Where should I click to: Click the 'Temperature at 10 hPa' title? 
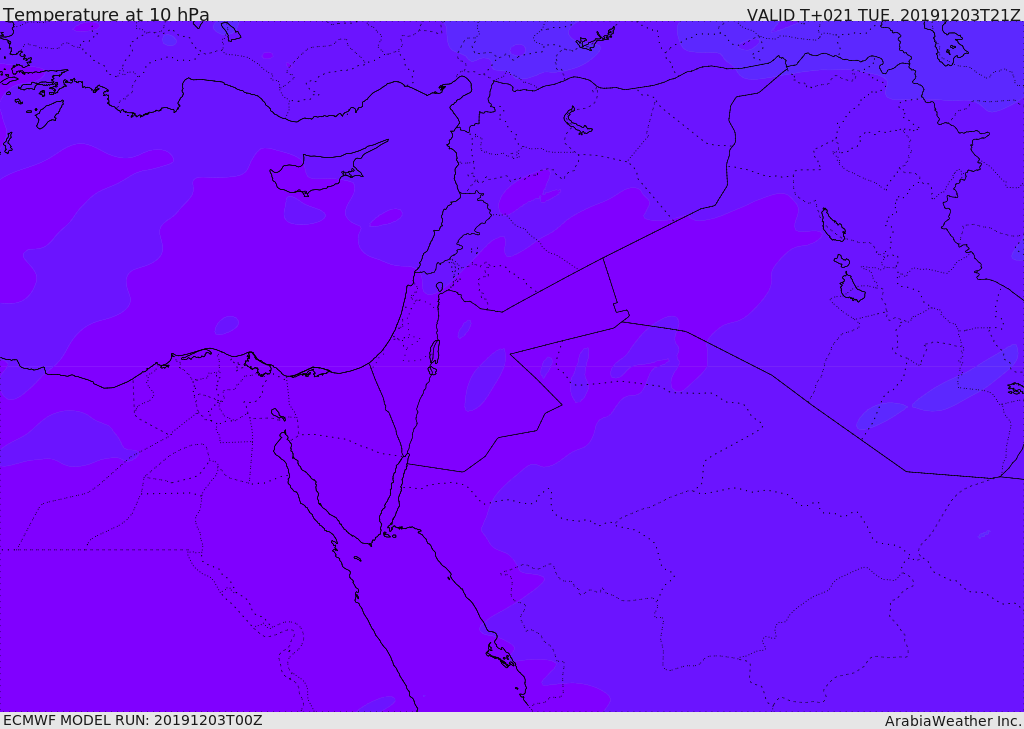click(106, 13)
